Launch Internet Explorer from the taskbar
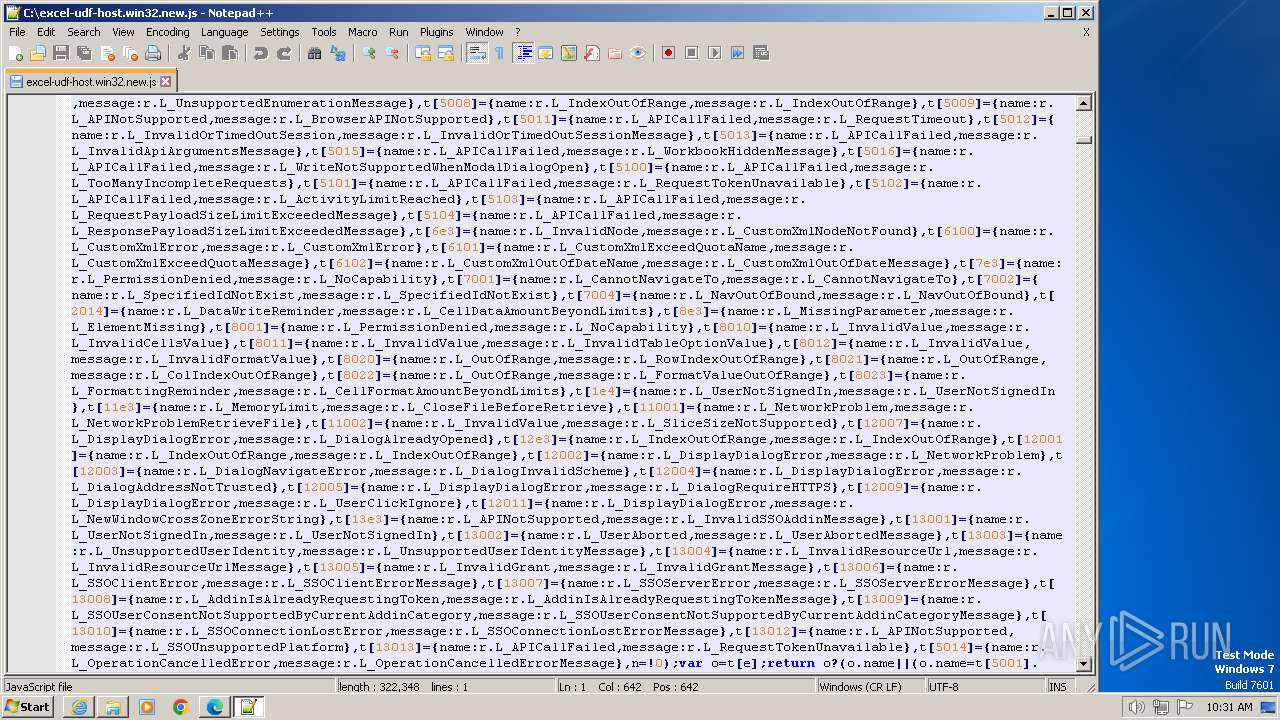The image size is (1280, 720). coord(79,707)
